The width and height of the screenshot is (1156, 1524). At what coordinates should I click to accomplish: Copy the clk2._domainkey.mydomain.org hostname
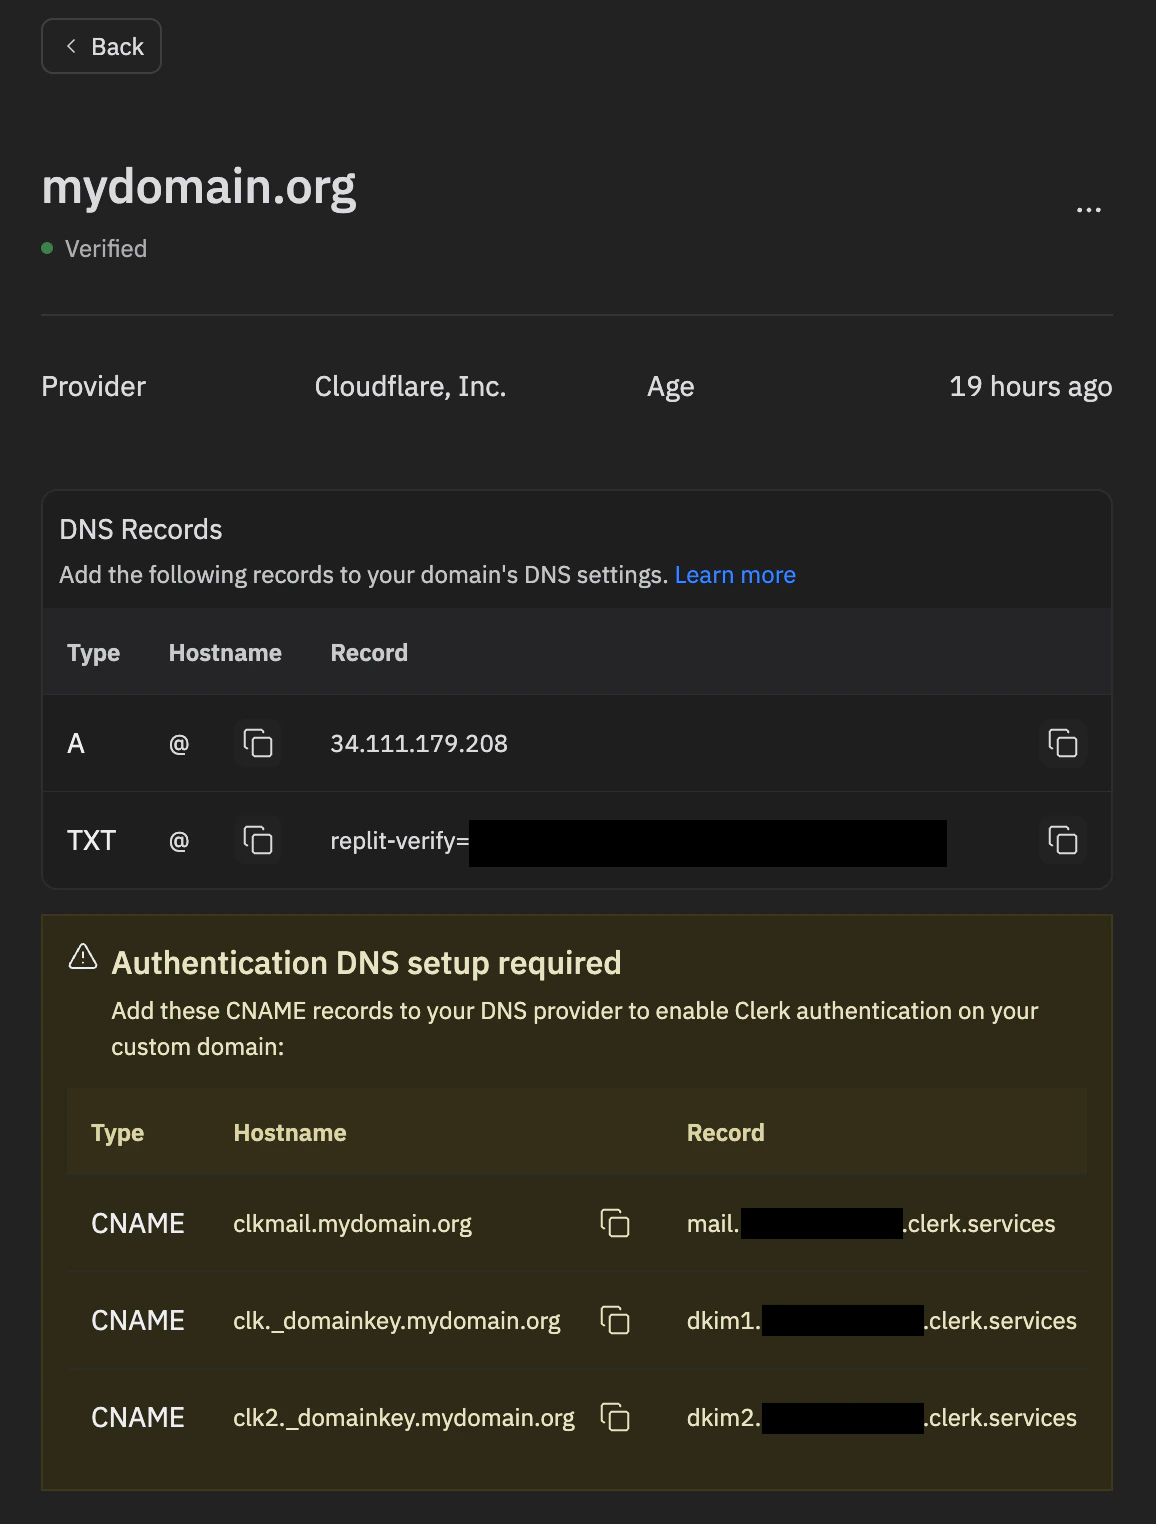(615, 1417)
